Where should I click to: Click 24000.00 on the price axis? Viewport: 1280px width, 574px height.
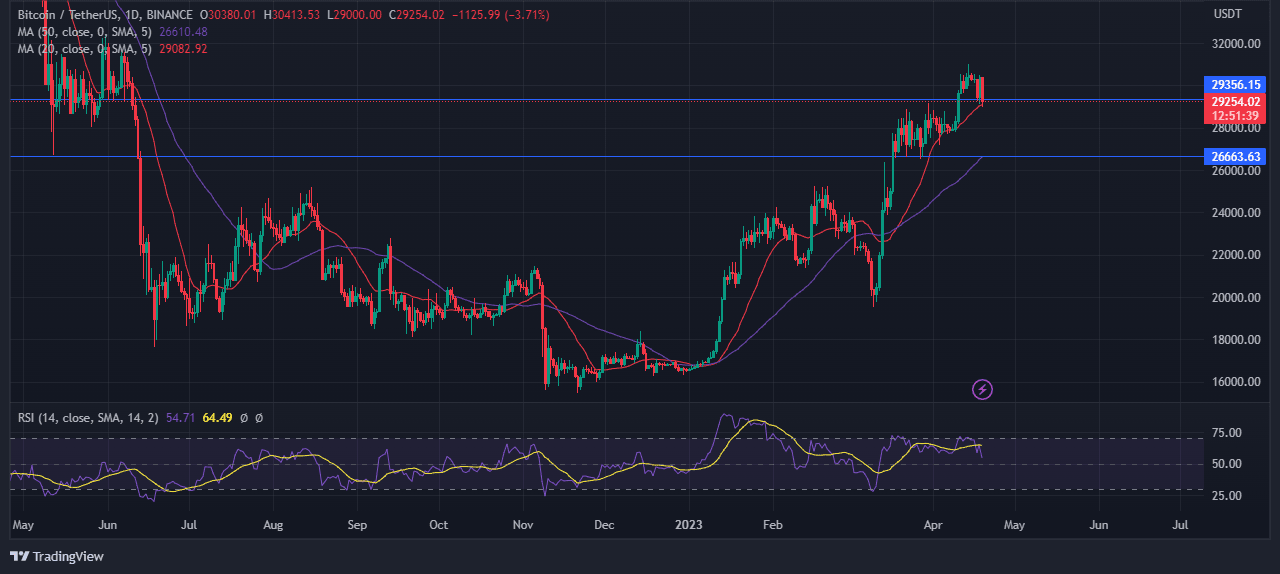coord(1235,213)
